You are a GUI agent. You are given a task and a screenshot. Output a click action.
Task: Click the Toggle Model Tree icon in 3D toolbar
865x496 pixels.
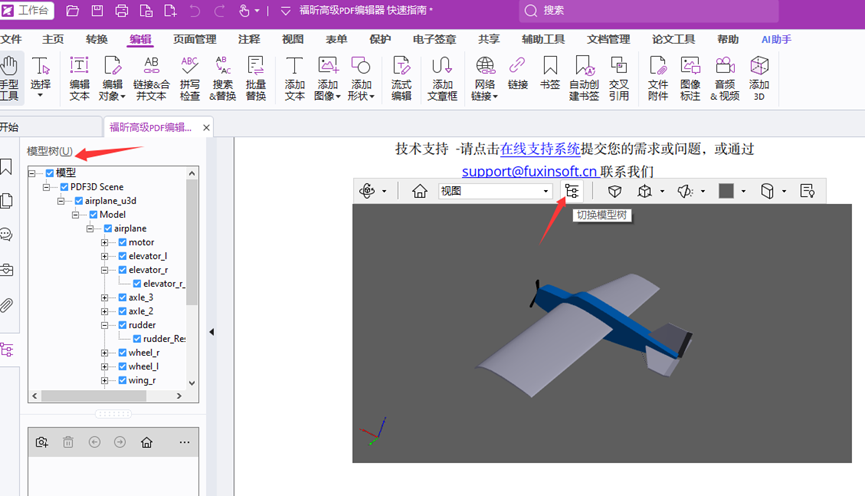coord(572,191)
